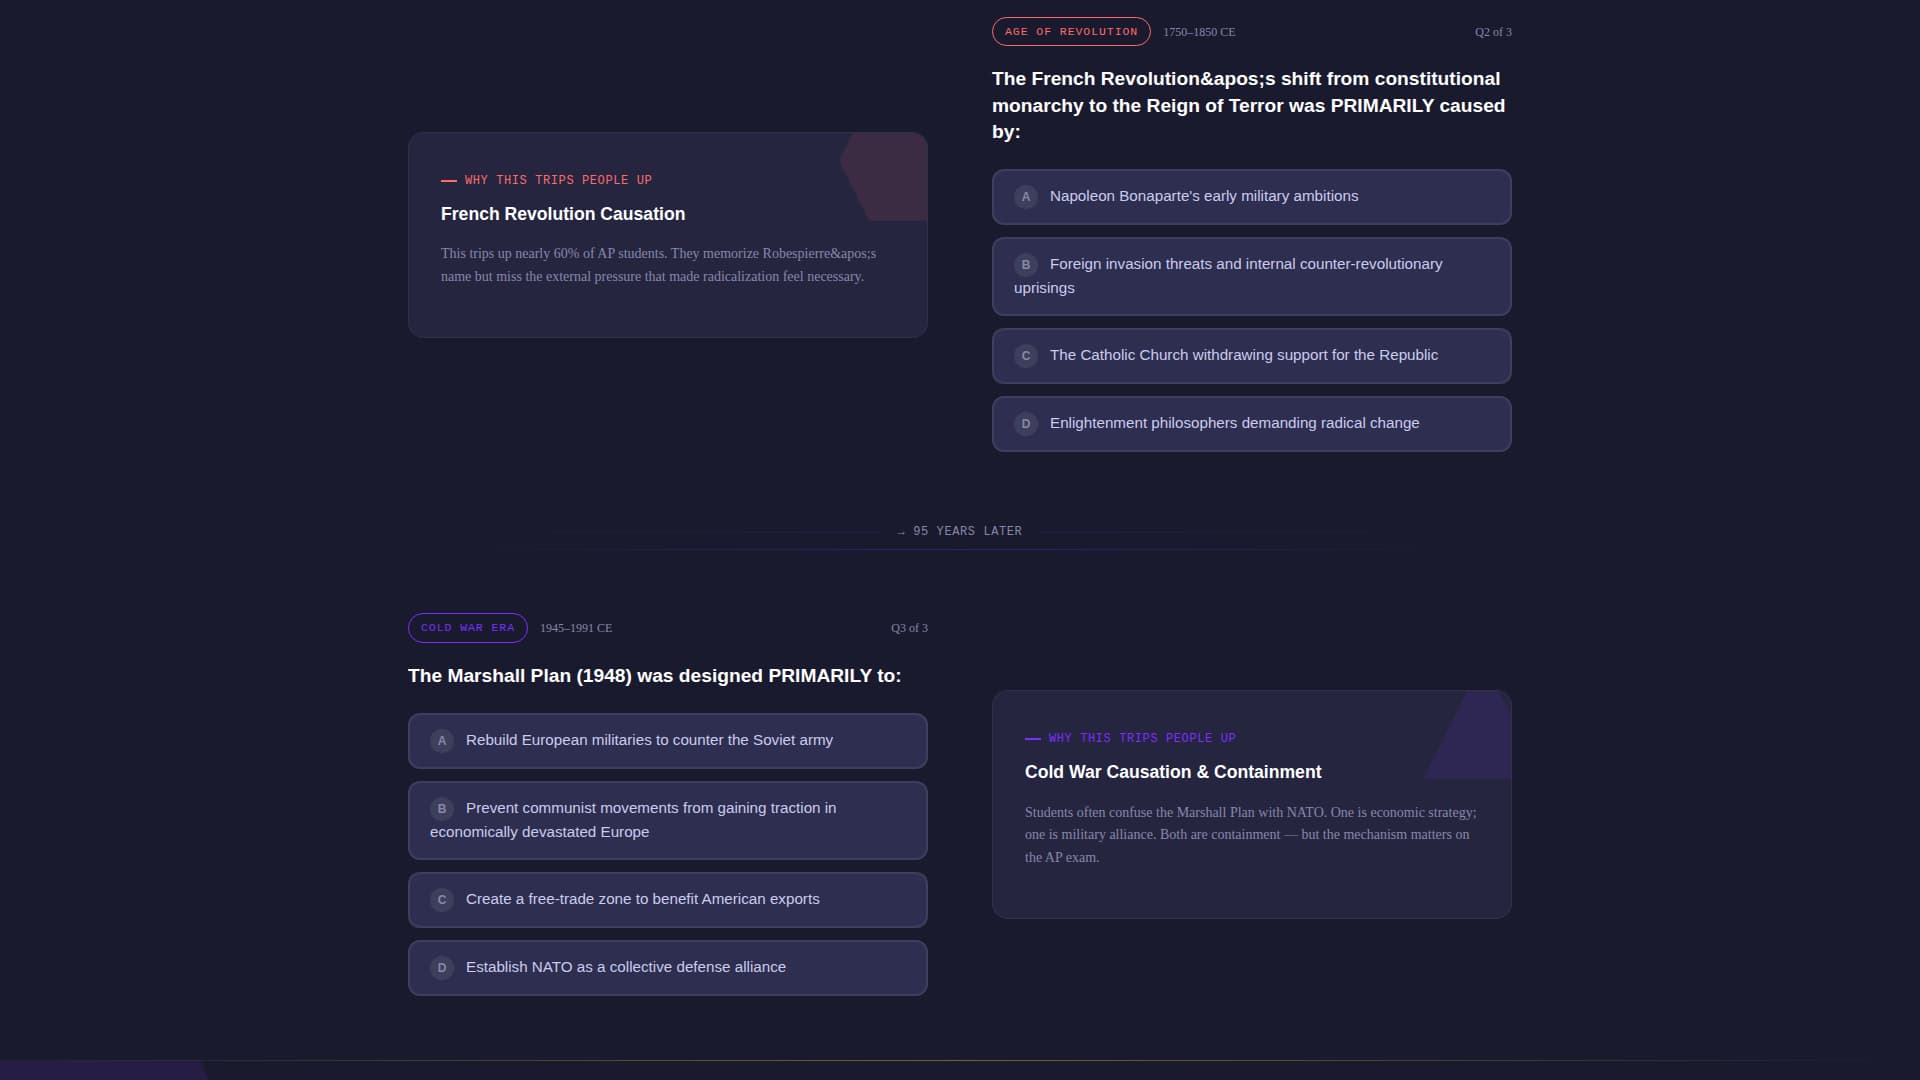Click the 'nearly 60% of AP students' explanation
Image resolution: width=1920 pixels, height=1080 pixels.
tap(658, 265)
